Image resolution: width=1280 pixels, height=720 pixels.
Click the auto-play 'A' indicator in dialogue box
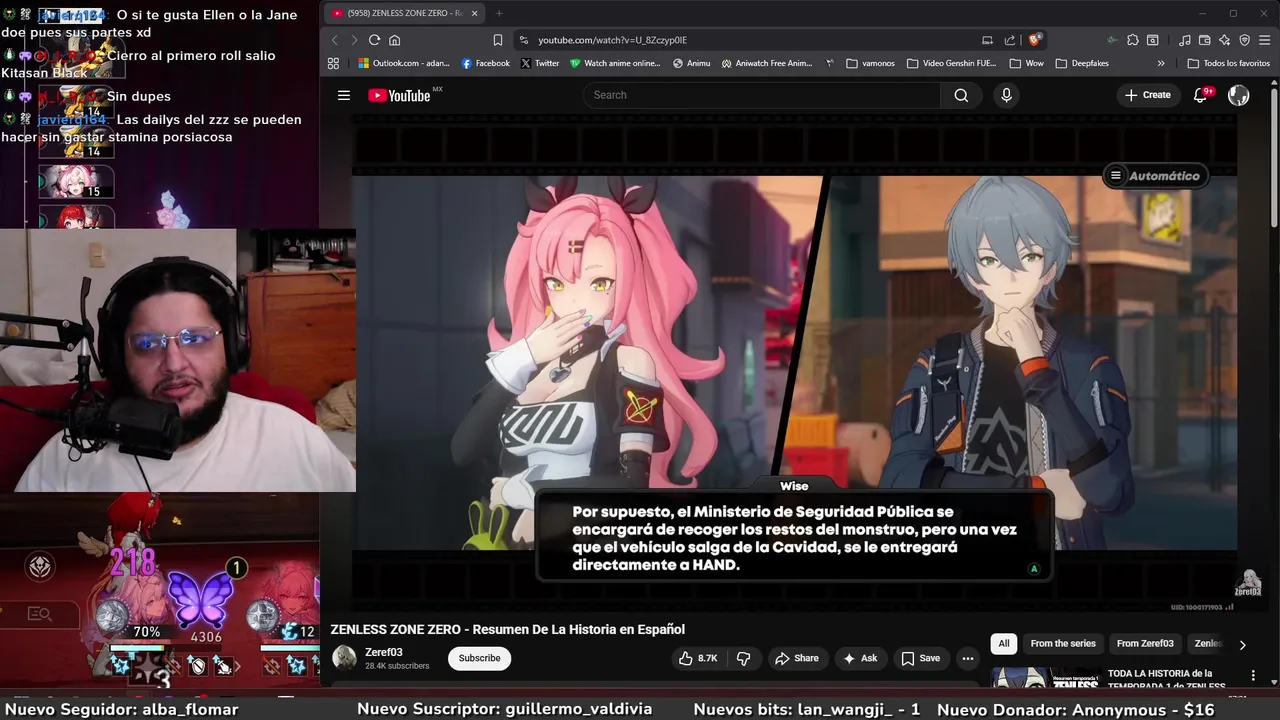(1034, 569)
